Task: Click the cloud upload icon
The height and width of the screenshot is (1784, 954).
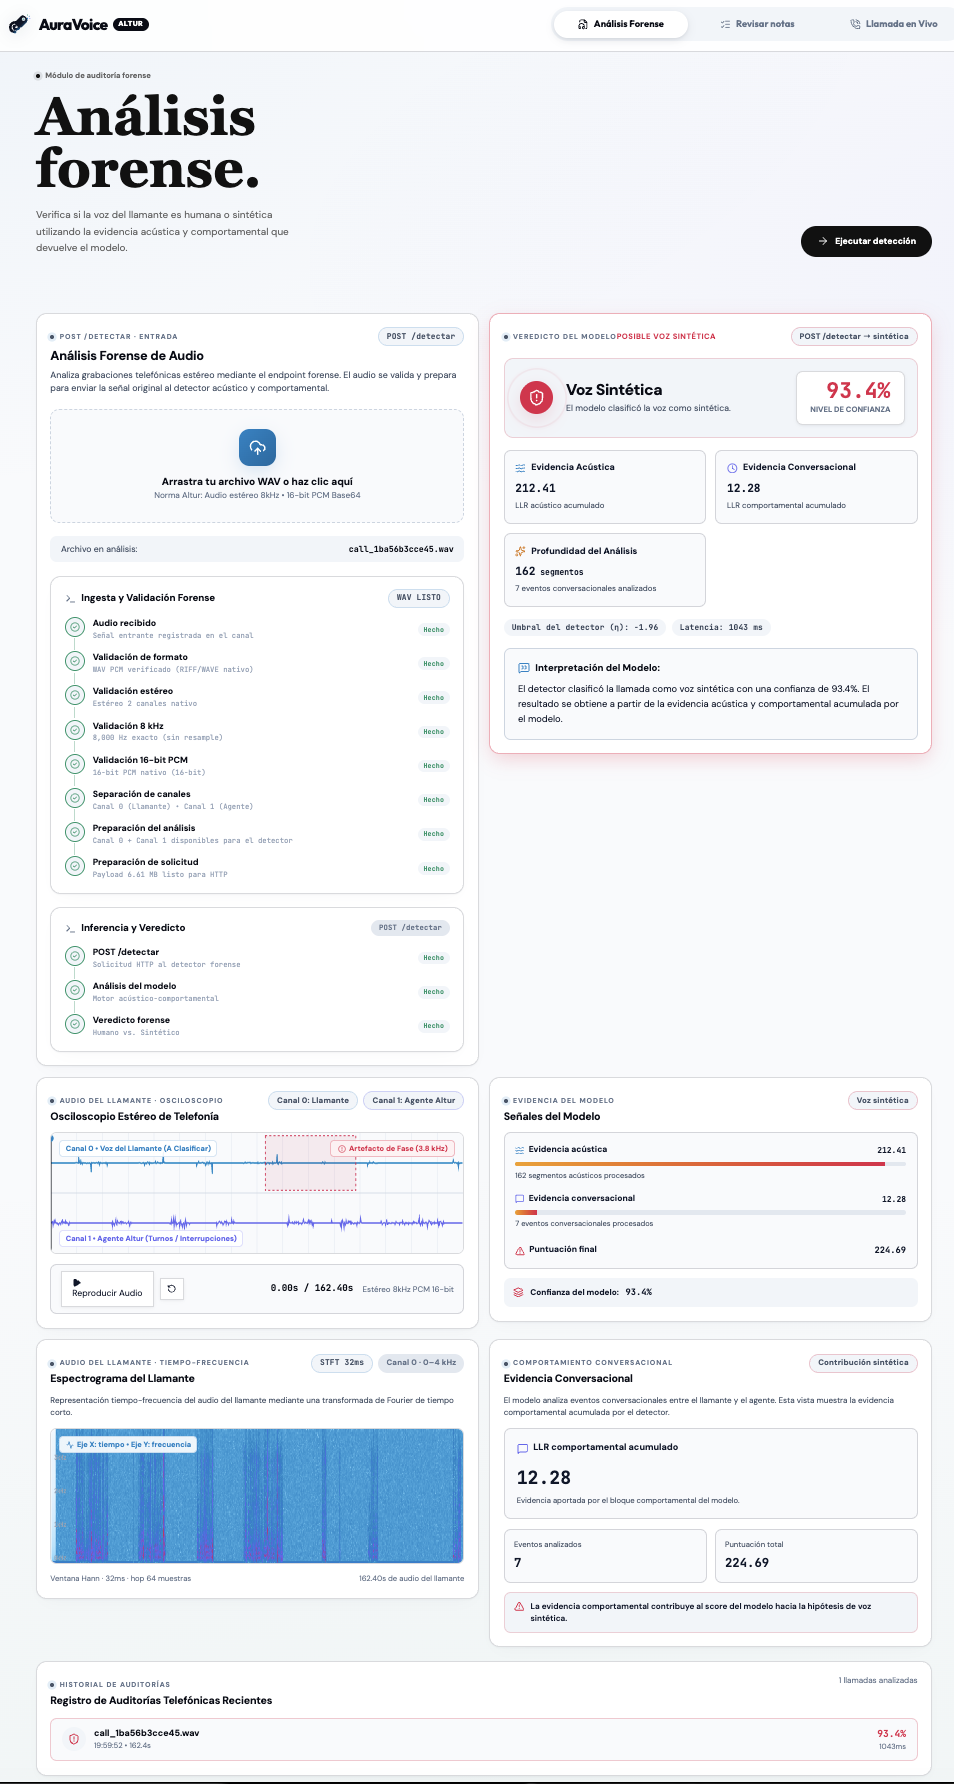Action: [x=257, y=447]
